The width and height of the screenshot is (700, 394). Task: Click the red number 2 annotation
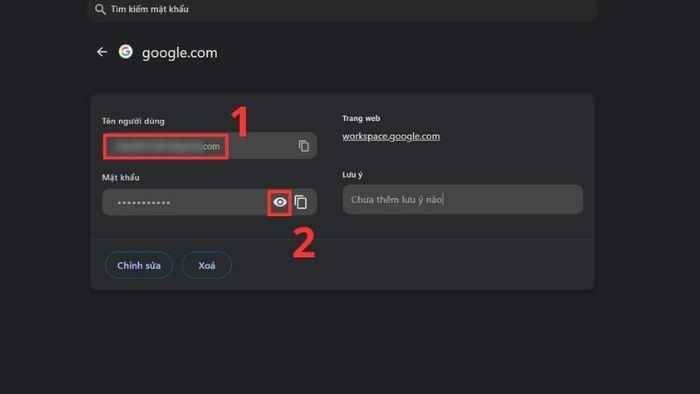304,243
